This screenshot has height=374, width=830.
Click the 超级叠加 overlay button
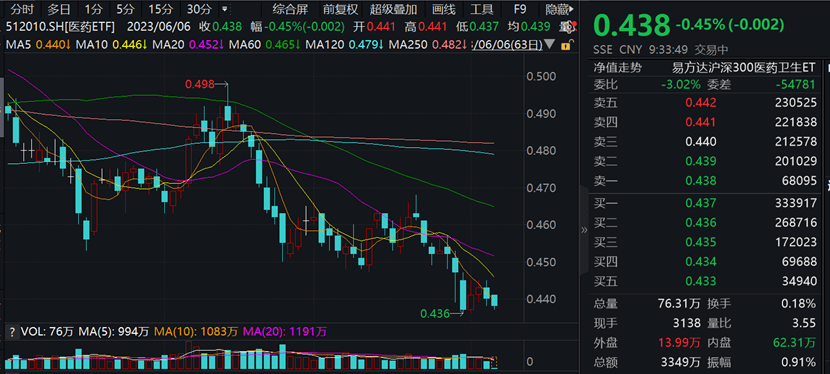tap(393, 9)
